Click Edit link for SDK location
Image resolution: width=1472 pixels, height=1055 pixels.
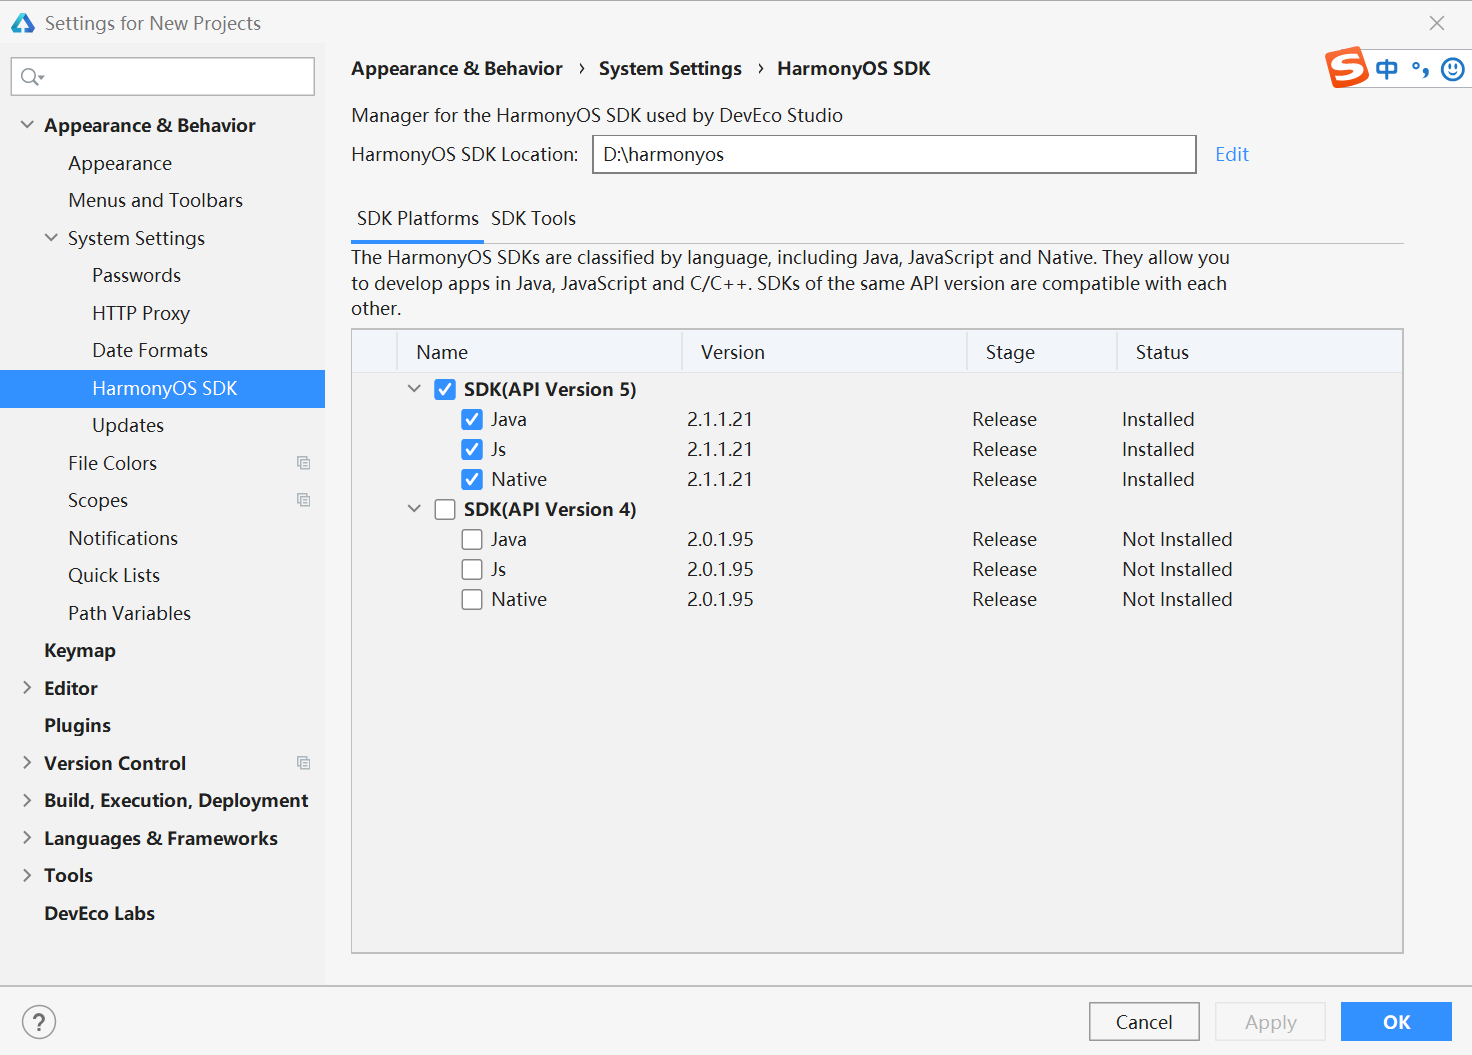pos(1232,154)
